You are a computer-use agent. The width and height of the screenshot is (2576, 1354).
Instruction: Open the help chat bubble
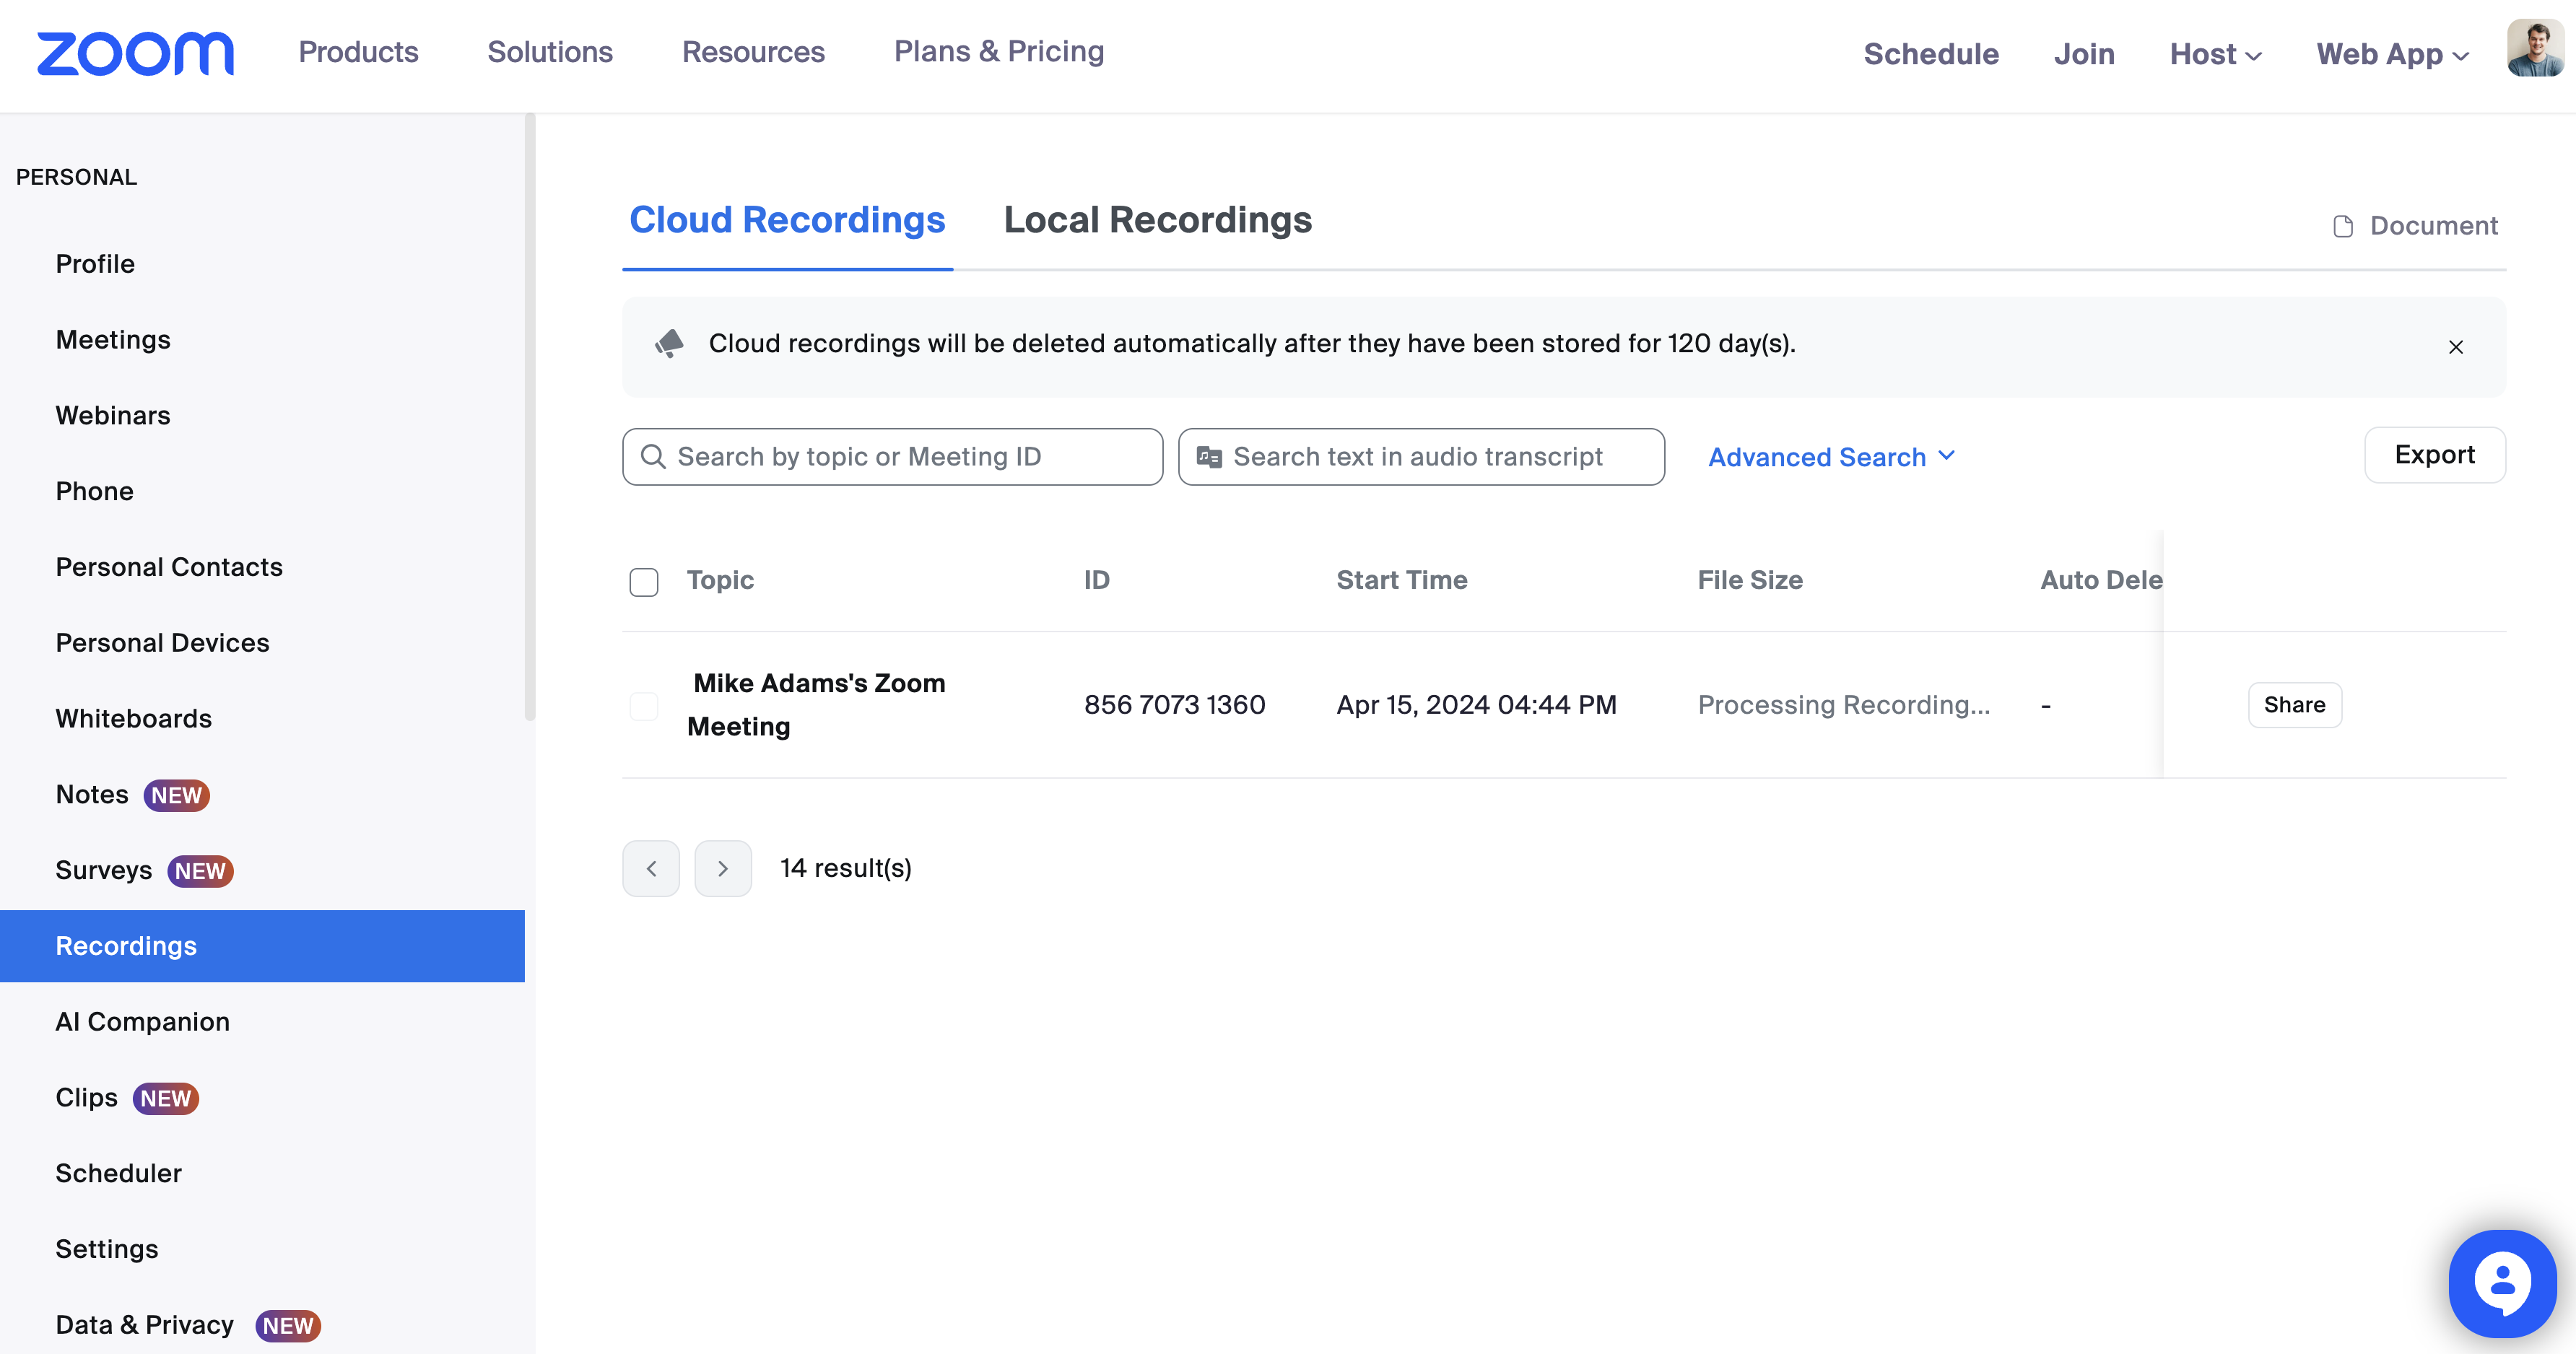2502,1283
